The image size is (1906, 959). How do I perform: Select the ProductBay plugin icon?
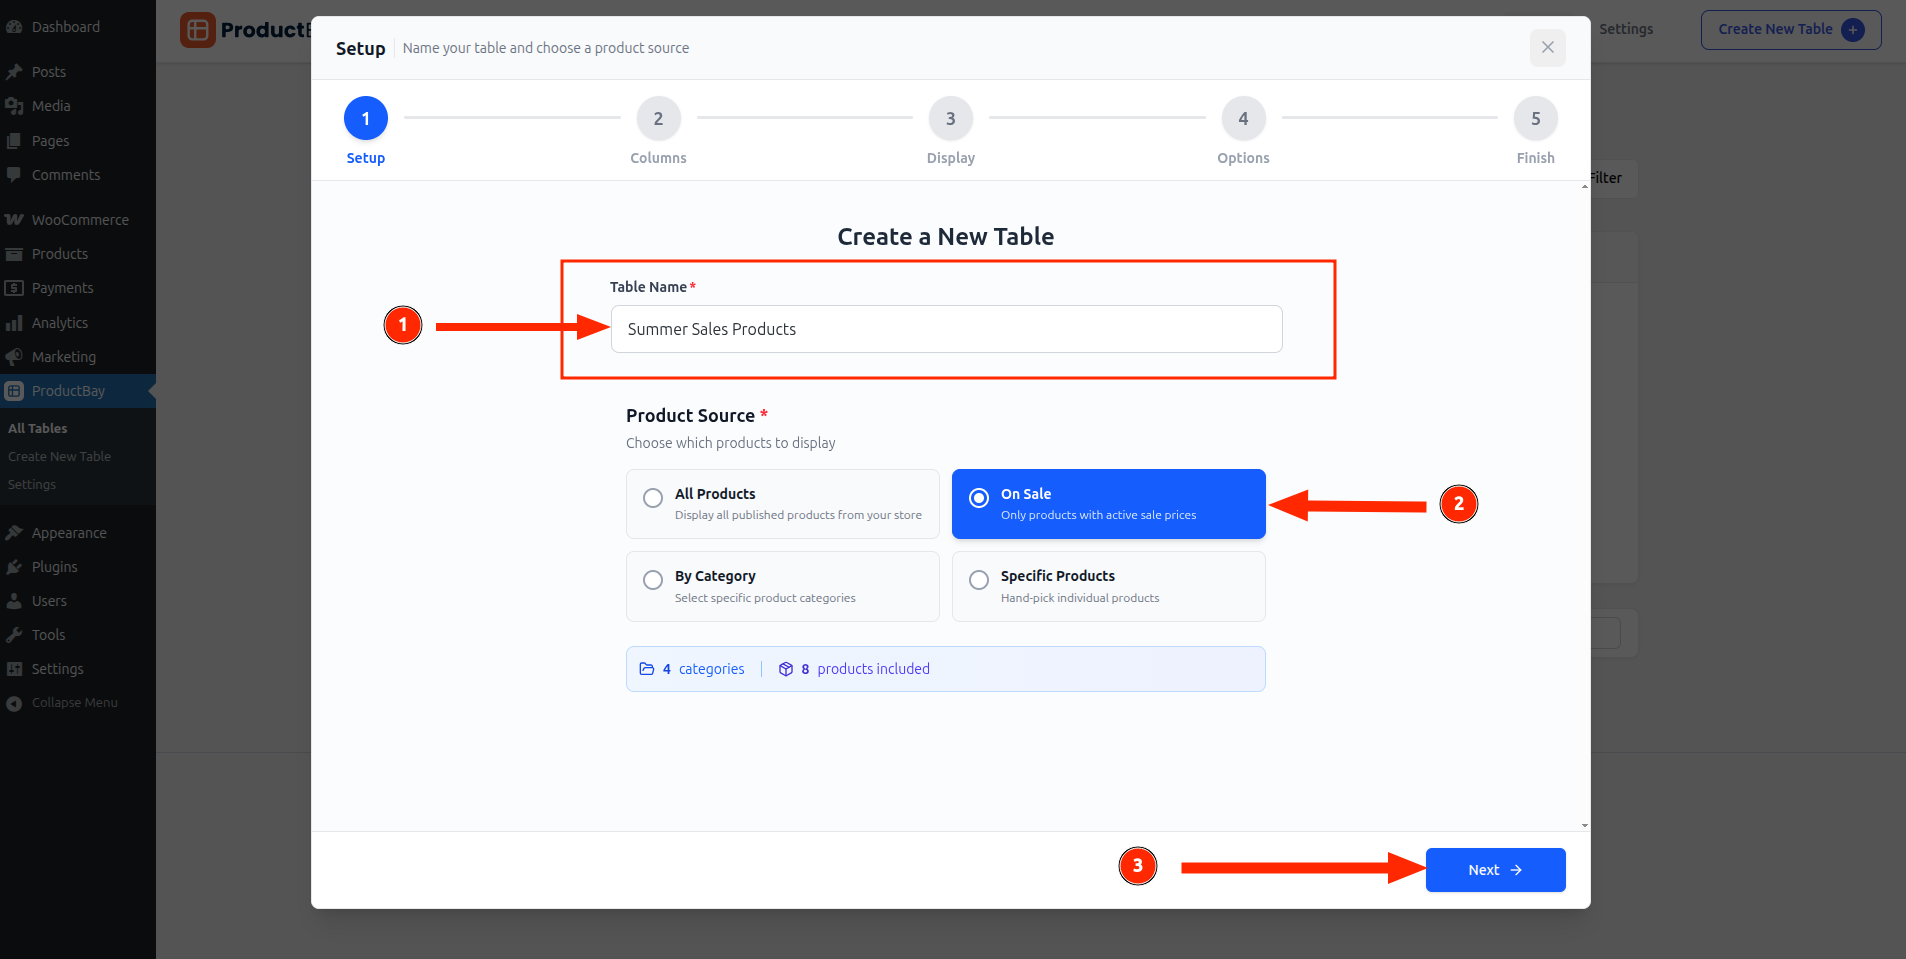coord(15,390)
